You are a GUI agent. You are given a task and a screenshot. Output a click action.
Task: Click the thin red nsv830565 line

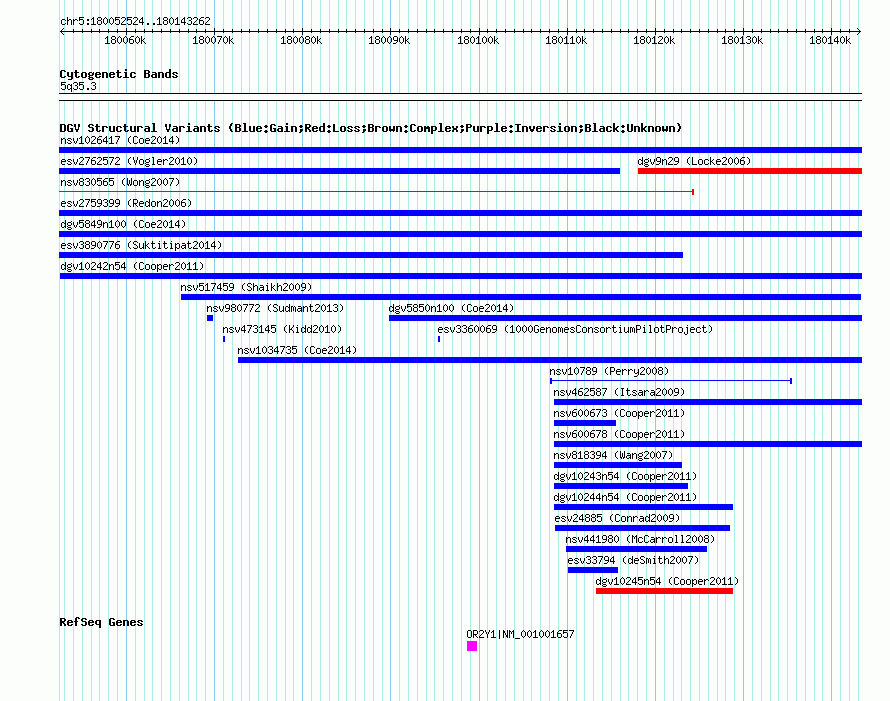pos(376,192)
